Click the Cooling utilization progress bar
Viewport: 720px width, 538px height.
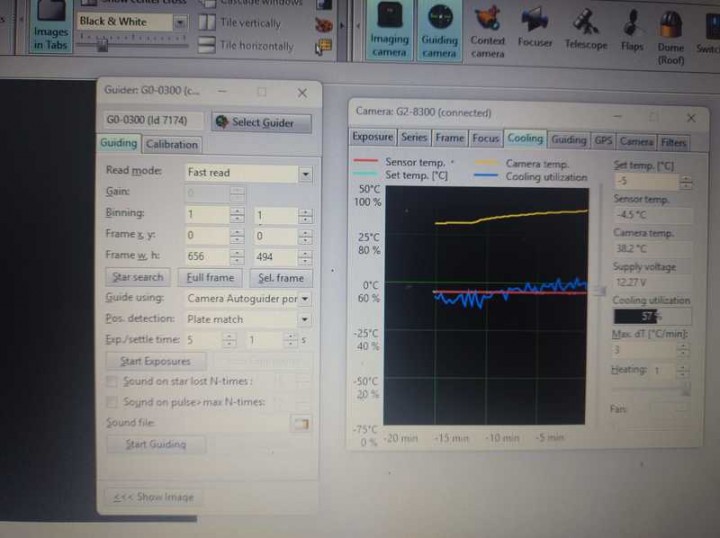point(652,316)
